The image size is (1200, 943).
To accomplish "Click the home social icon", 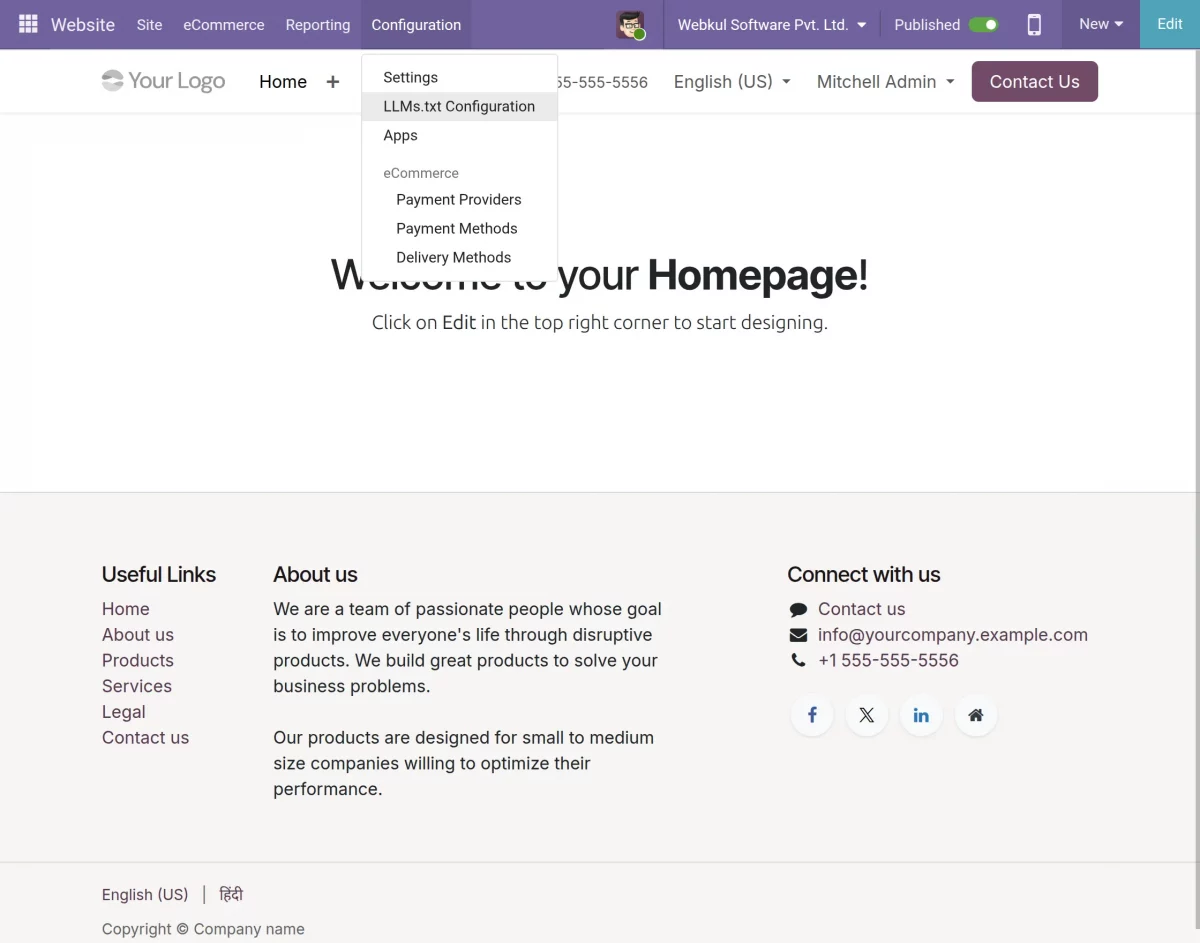I will click(x=976, y=715).
